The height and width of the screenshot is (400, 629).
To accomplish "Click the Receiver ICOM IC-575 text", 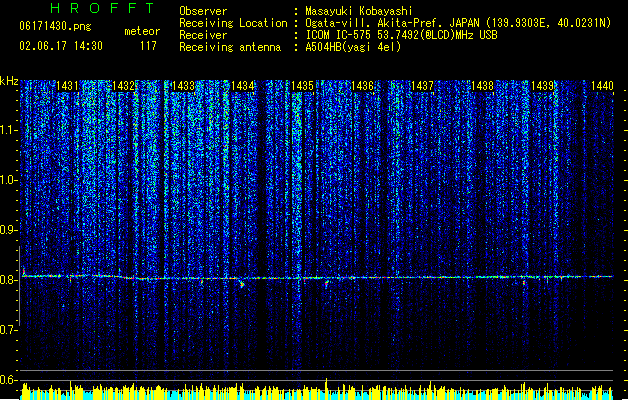I will point(402,35).
